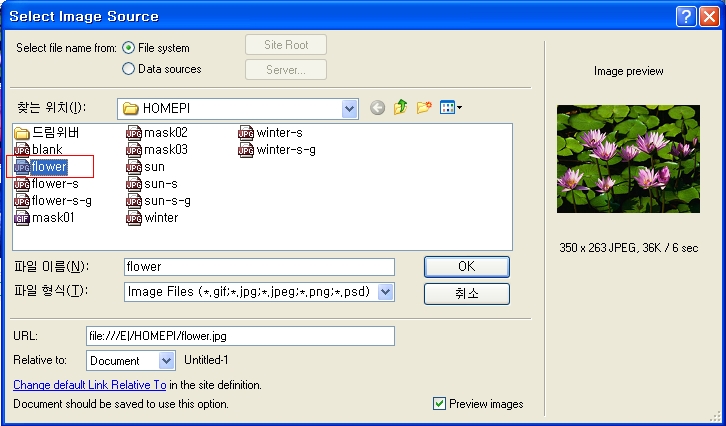Open the Image Files type dropdown
This screenshot has width=726, height=426.
[x=386, y=292]
